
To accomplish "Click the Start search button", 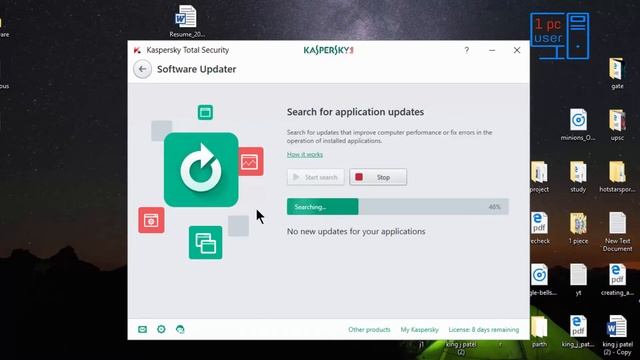I will [x=316, y=177].
